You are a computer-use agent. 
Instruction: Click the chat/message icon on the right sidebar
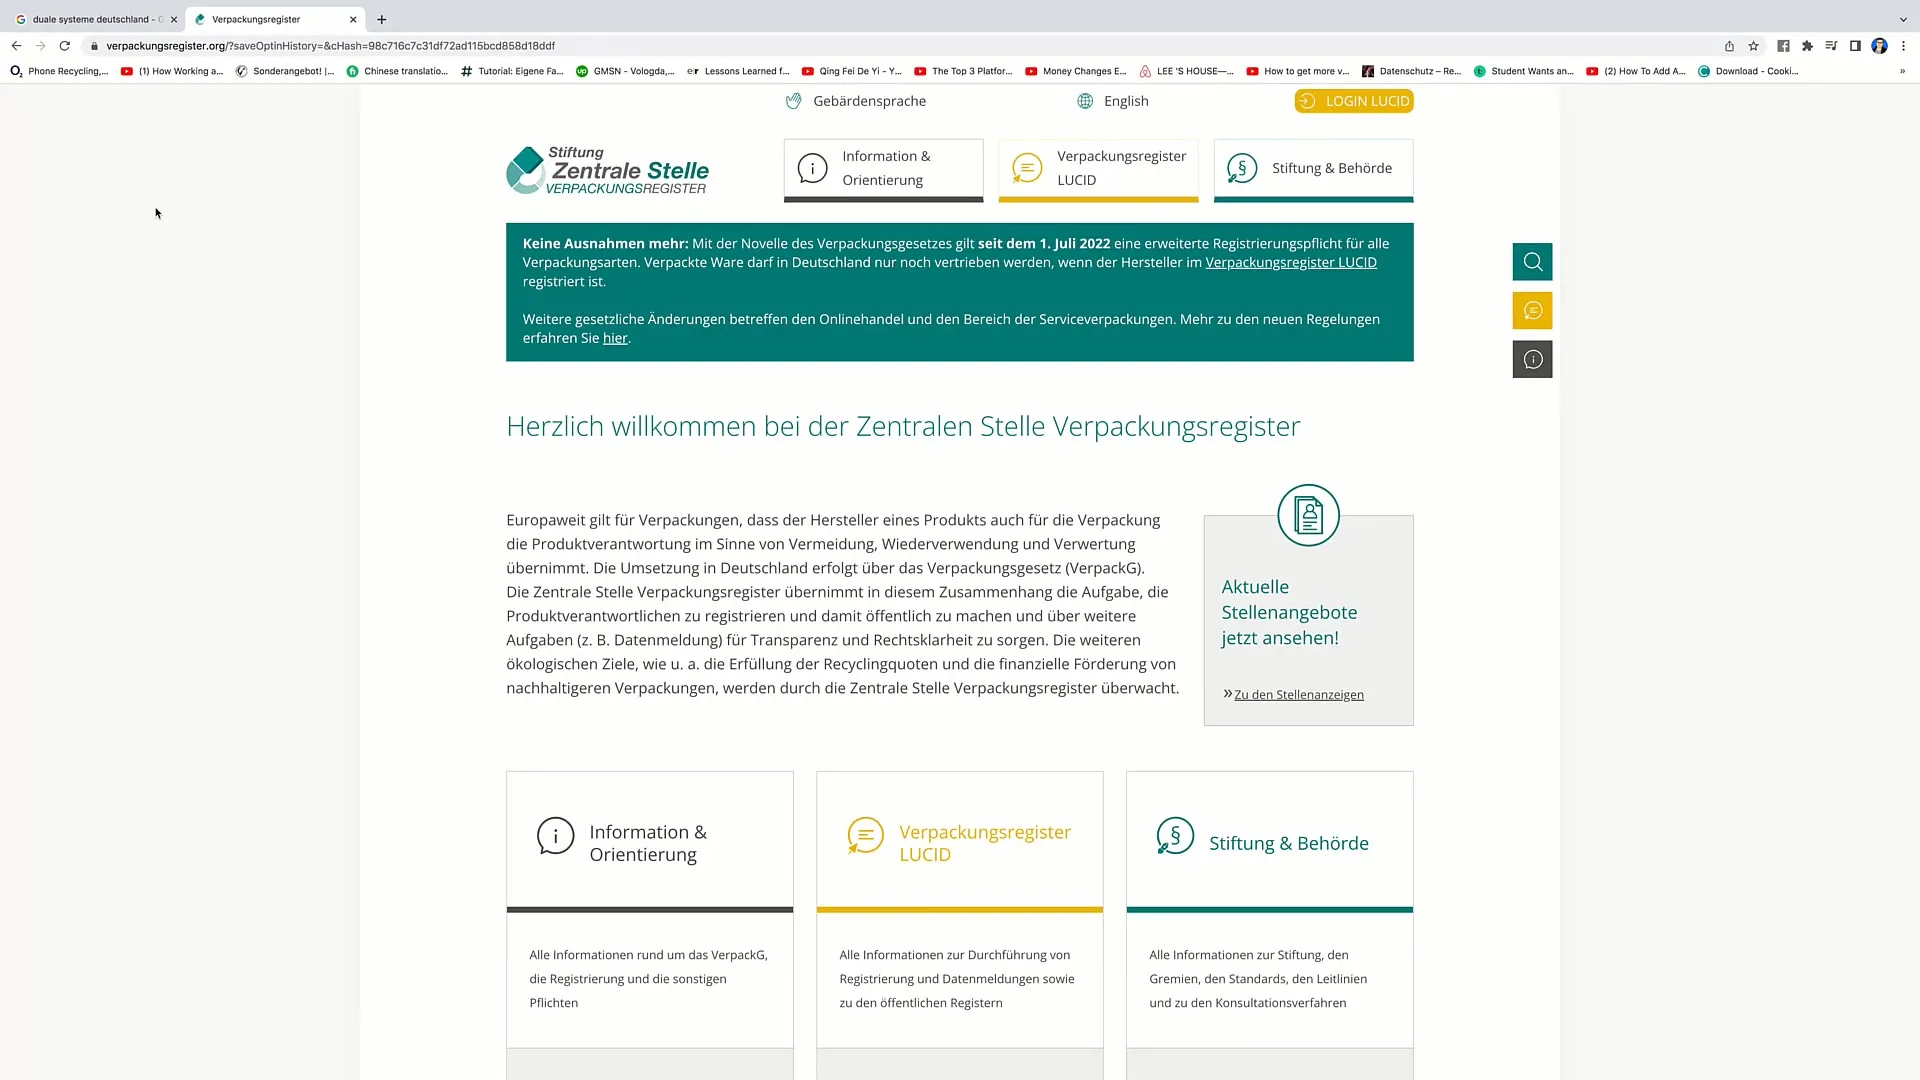(1532, 310)
